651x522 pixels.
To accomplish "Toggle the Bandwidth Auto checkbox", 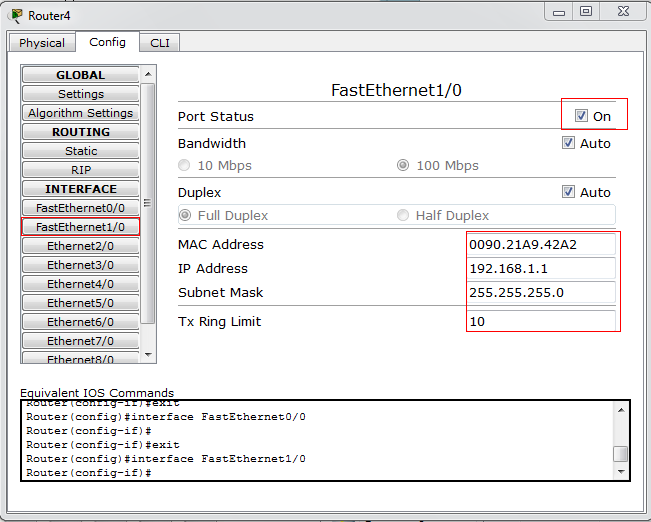I will (569, 143).
